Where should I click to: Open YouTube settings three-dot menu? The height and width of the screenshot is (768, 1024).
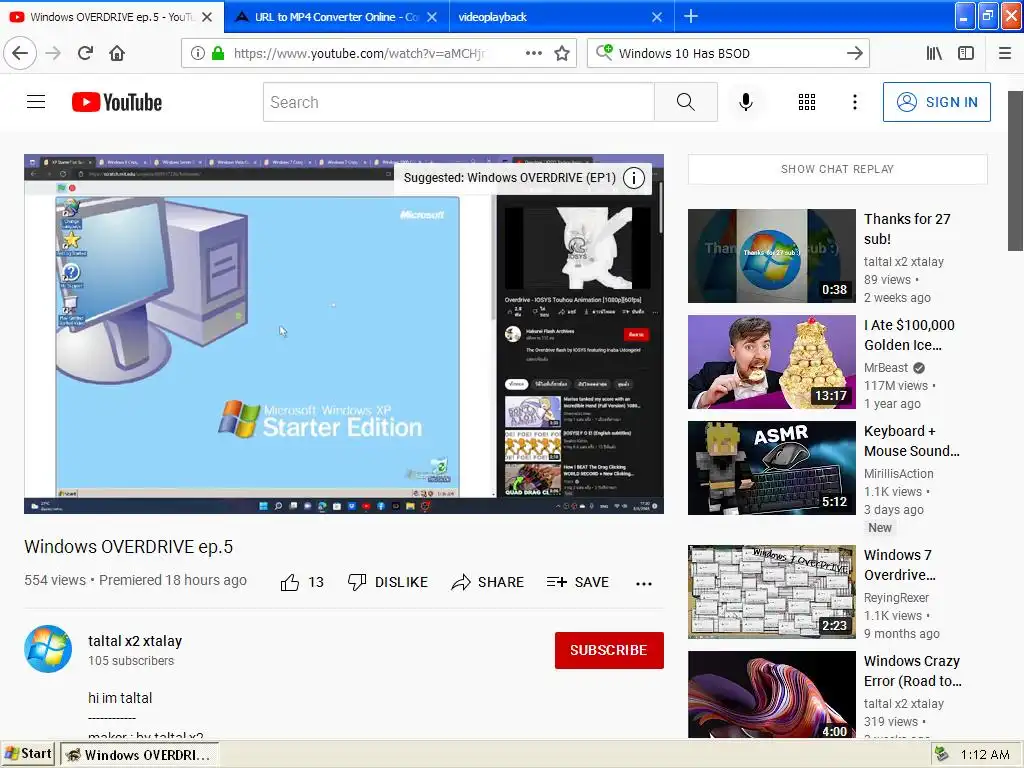pos(855,102)
